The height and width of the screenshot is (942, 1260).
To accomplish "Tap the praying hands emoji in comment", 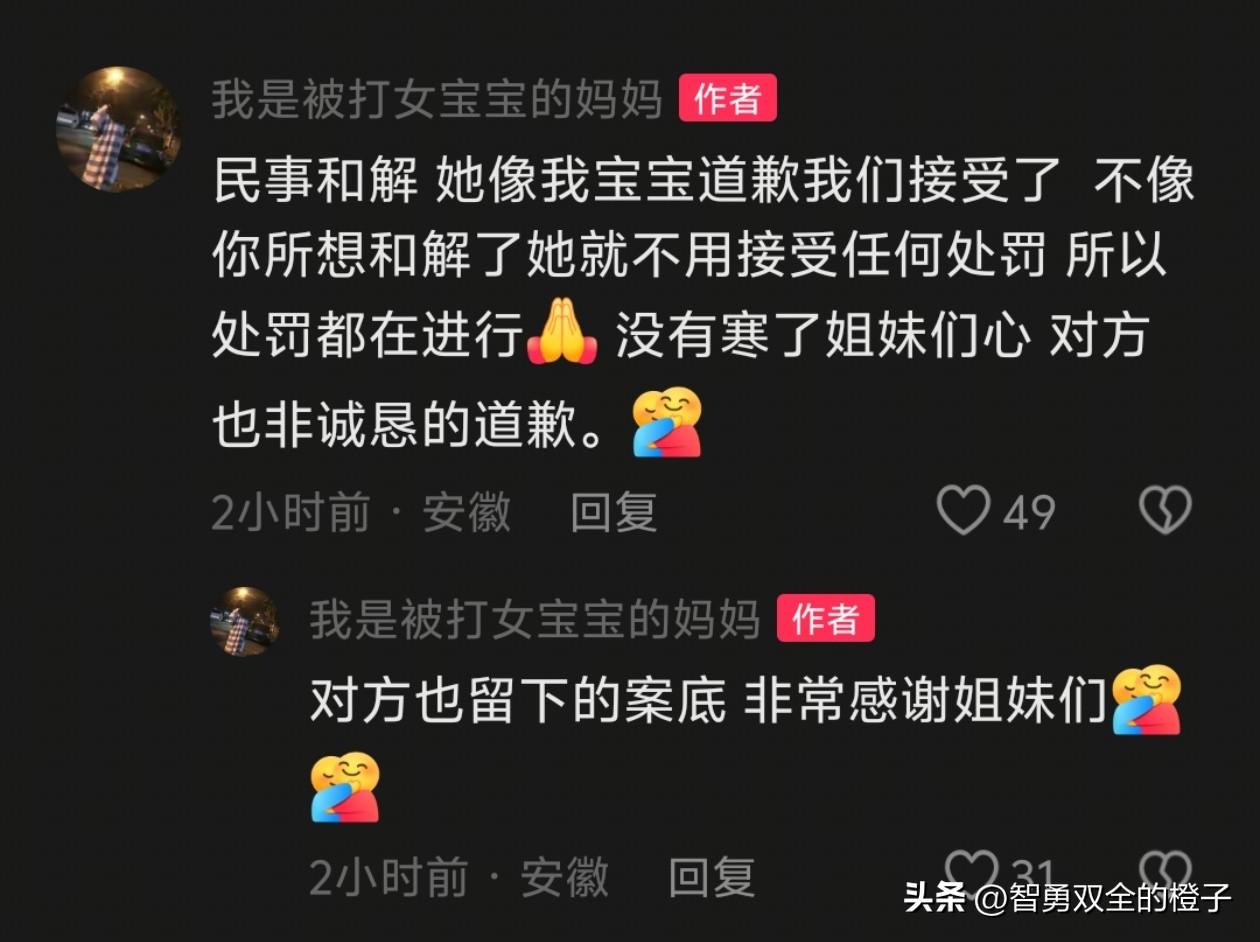I will 562,334.
